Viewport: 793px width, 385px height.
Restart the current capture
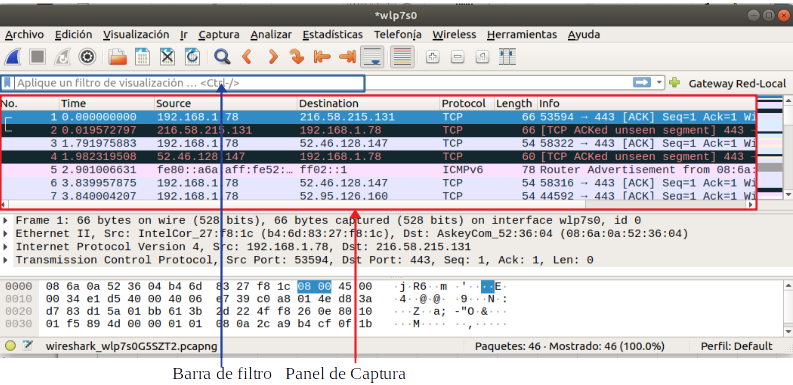pyautogui.click(x=62, y=57)
